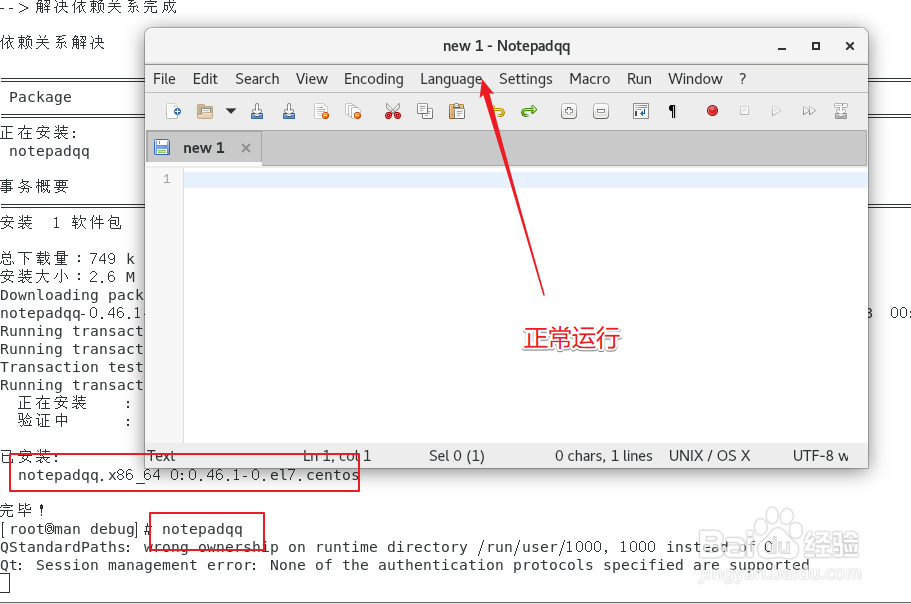The image size is (911, 604).
Task: Open the Edit menu
Action: pyautogui.click(x=205, y=79)
